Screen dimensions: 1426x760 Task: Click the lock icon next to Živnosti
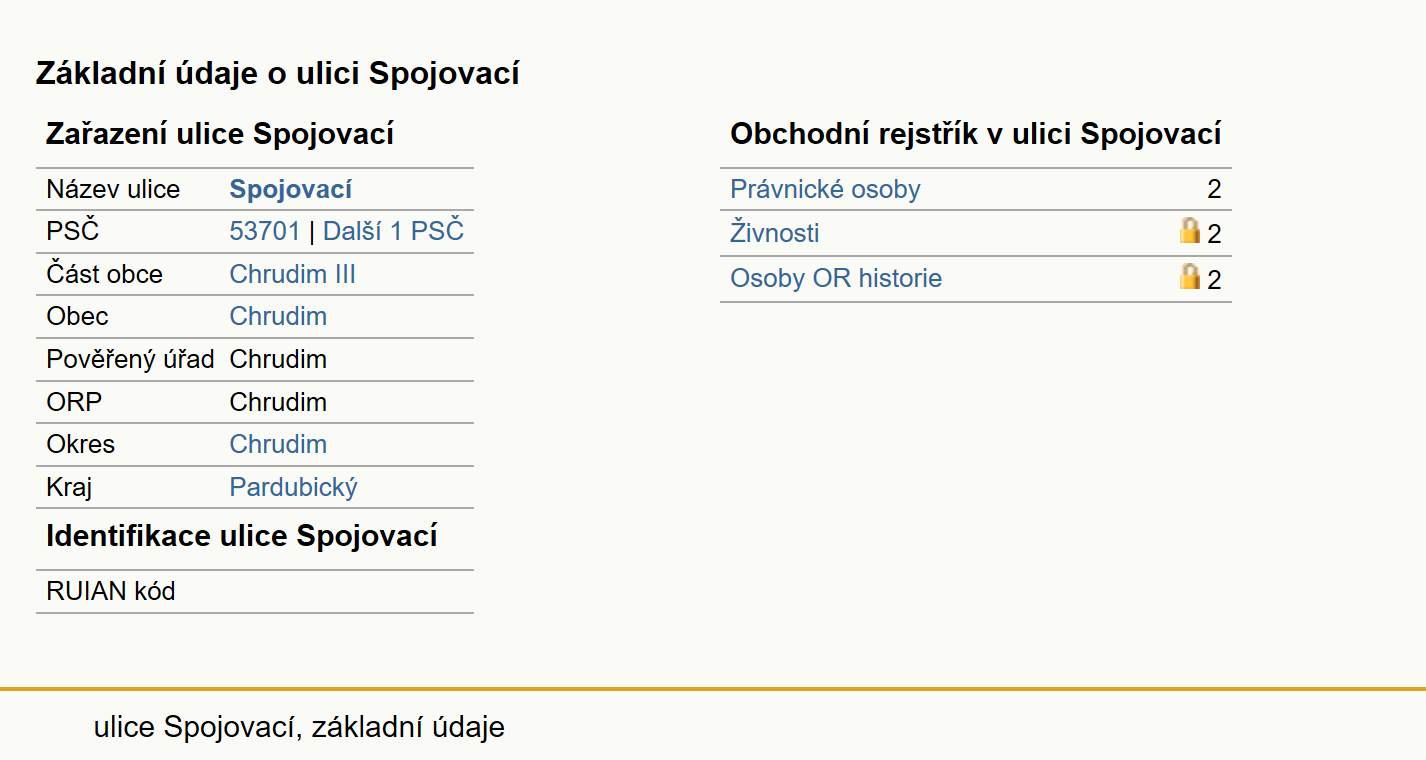[1189, 231]
